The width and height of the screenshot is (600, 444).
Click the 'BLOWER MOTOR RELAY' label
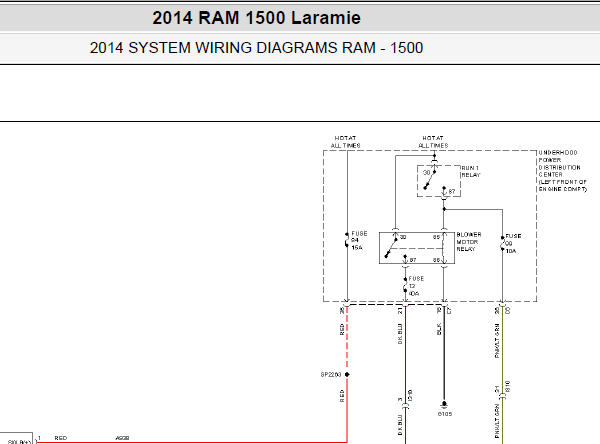pyautogui.click(x=469, y=242)
